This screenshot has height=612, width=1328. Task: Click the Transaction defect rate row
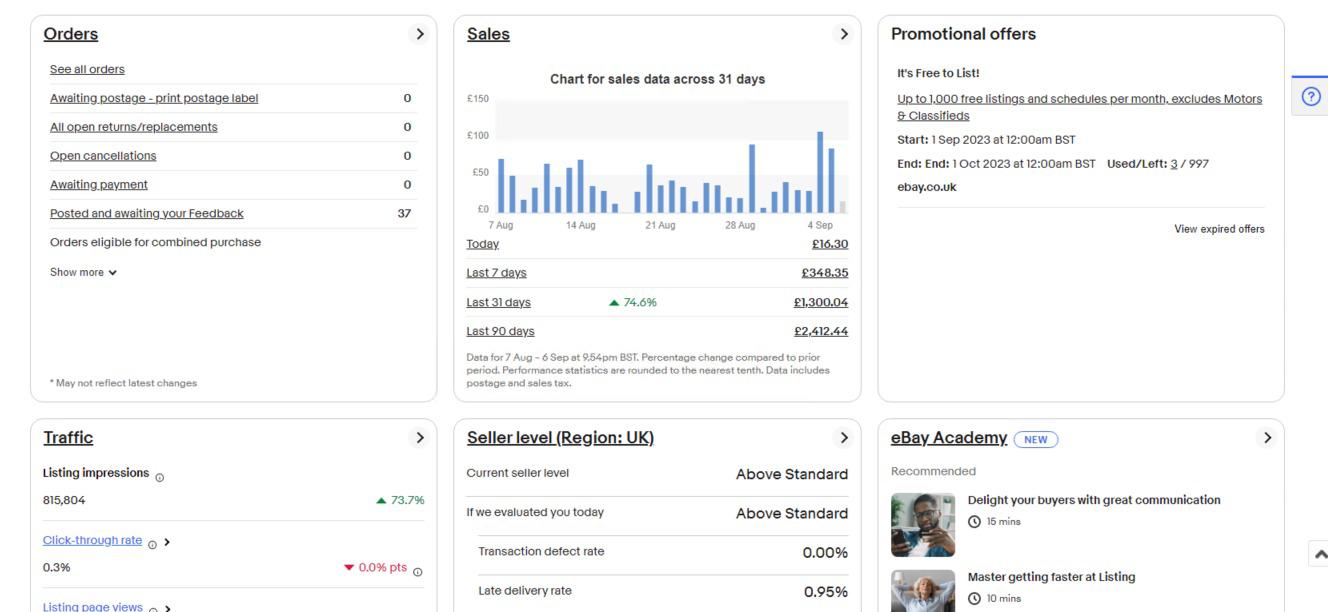tap(663, 553)
